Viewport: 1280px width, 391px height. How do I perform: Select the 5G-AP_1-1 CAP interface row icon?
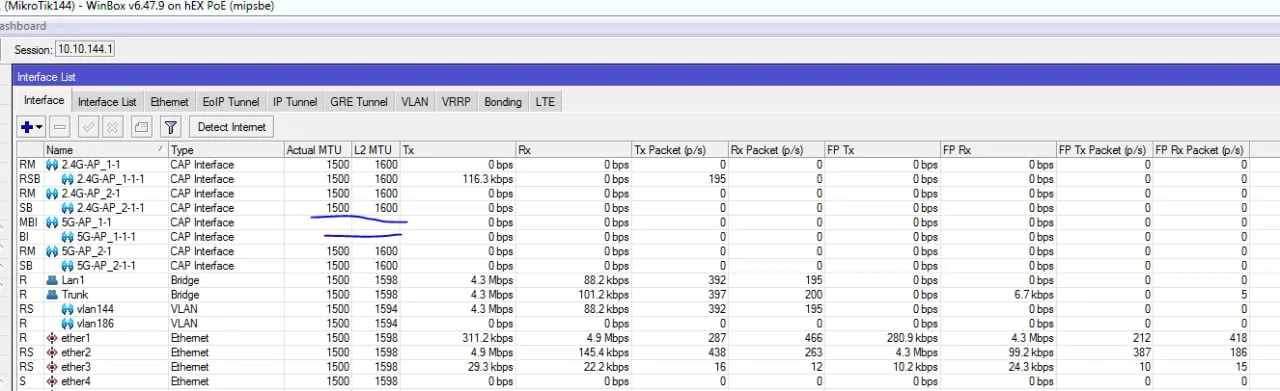[x=52, y=222]
